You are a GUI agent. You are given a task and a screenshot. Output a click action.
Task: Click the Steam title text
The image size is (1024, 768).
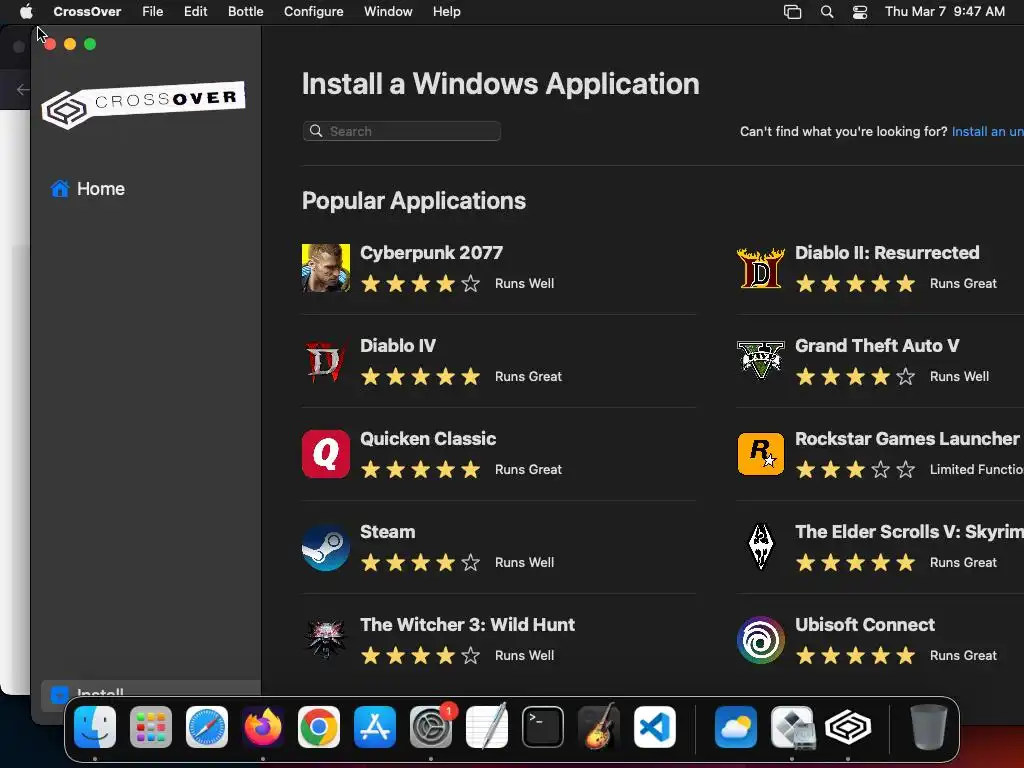coord(387,532)
